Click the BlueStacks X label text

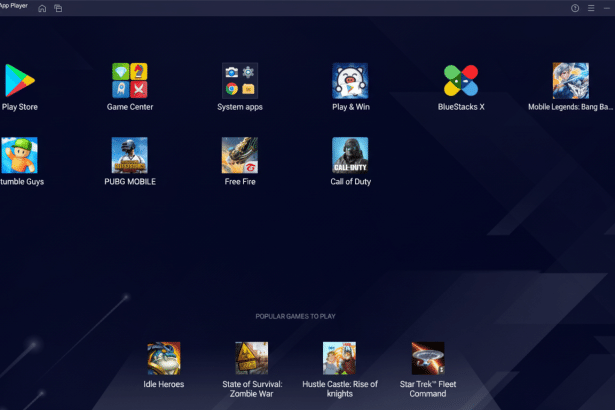pos(461,107)
